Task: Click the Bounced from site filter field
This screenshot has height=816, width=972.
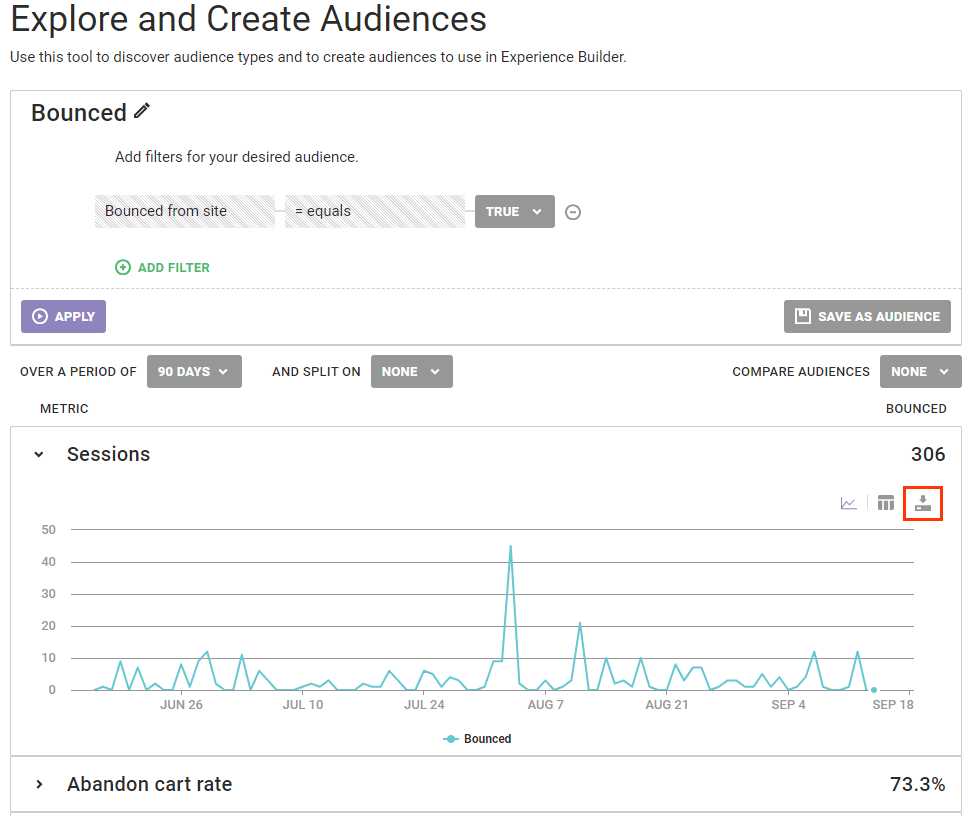Action: click(x=185, y=212)
